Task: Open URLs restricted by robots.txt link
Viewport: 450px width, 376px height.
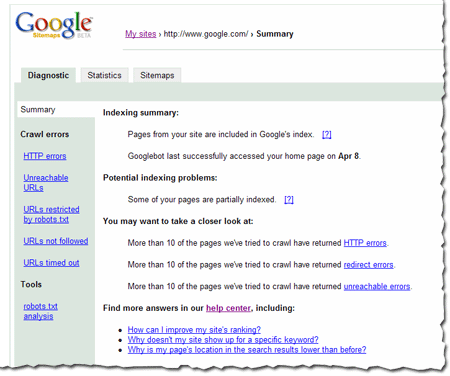Action: (x=51, y=214)
